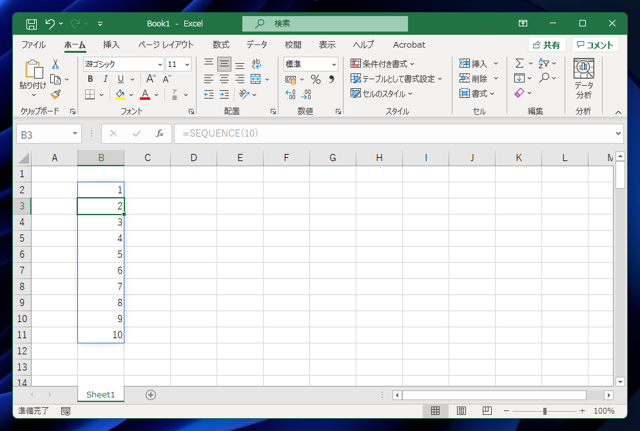The image size is (640, 431).
Task: Align cell content to the top
Action: (x=209, y=63)
